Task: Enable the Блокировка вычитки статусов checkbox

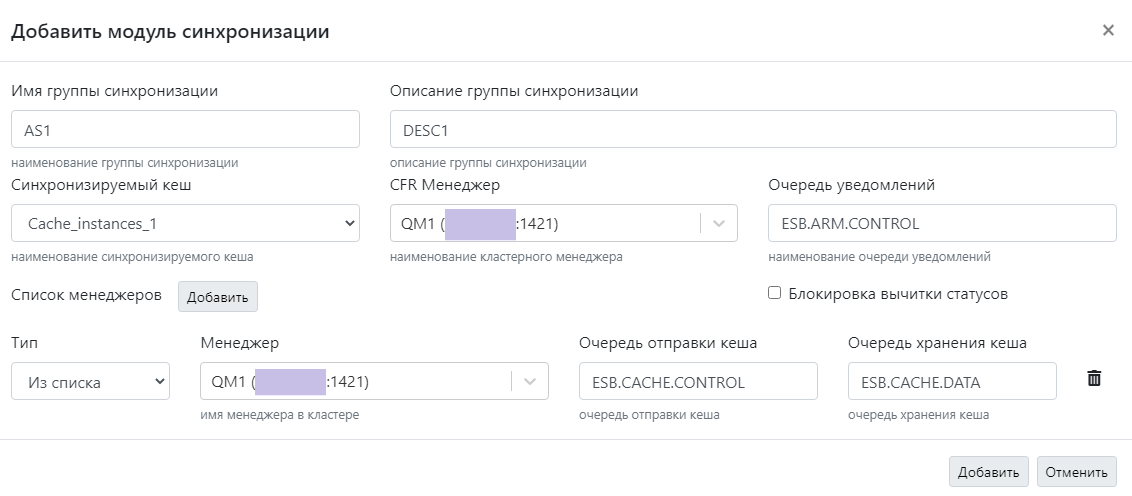Action: pyautogui.click(x=774, y=293)
